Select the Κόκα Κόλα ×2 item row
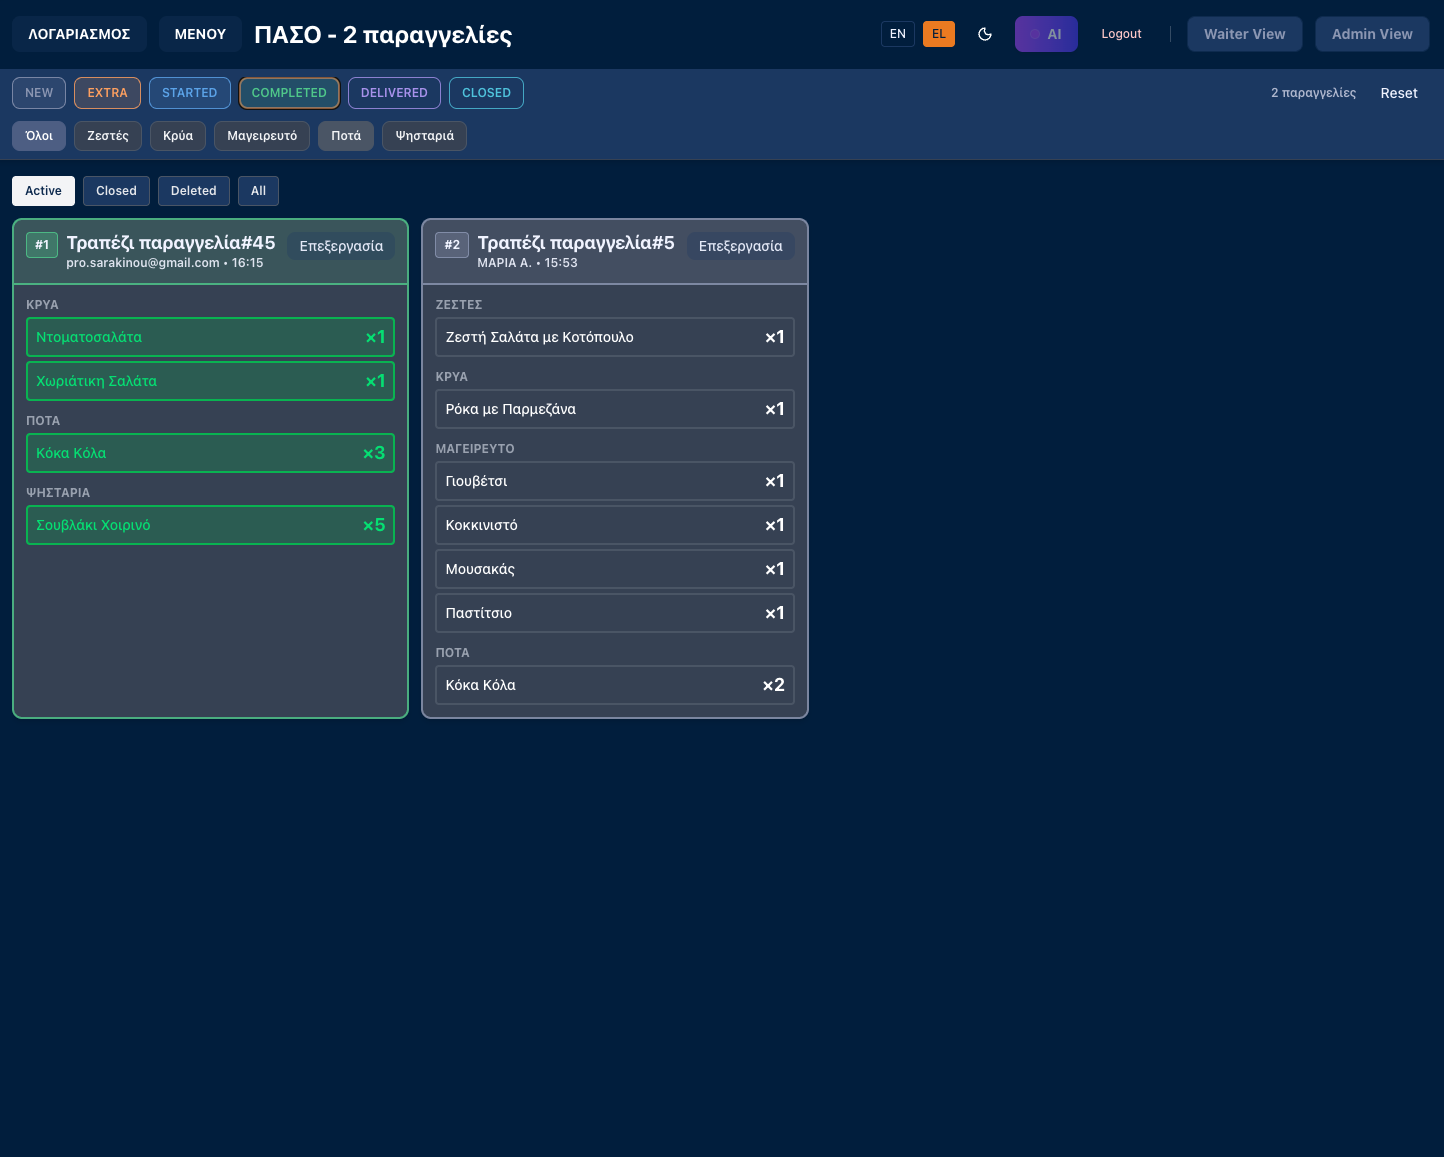Image resolution: width=1444 pixels, height=1157 pixels. (x=615, y=685)
